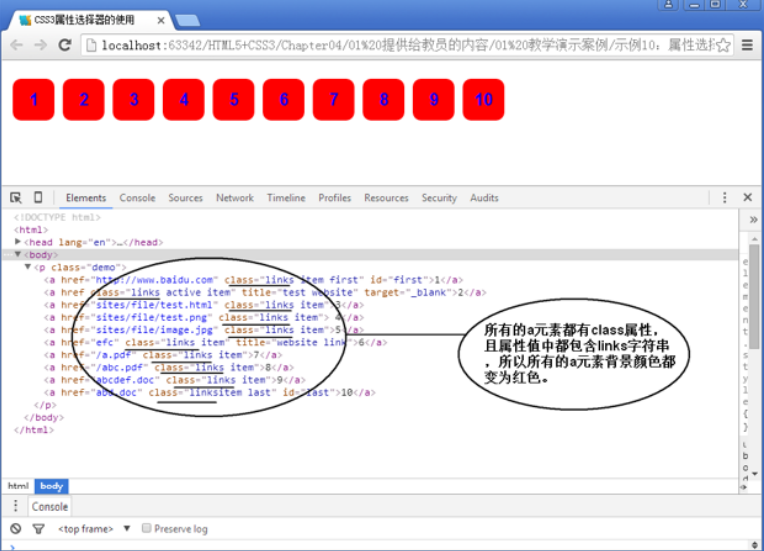Screen dimensions: 764x551
Task: Select anchor line with baidu.com href
Action: (253, 280)
